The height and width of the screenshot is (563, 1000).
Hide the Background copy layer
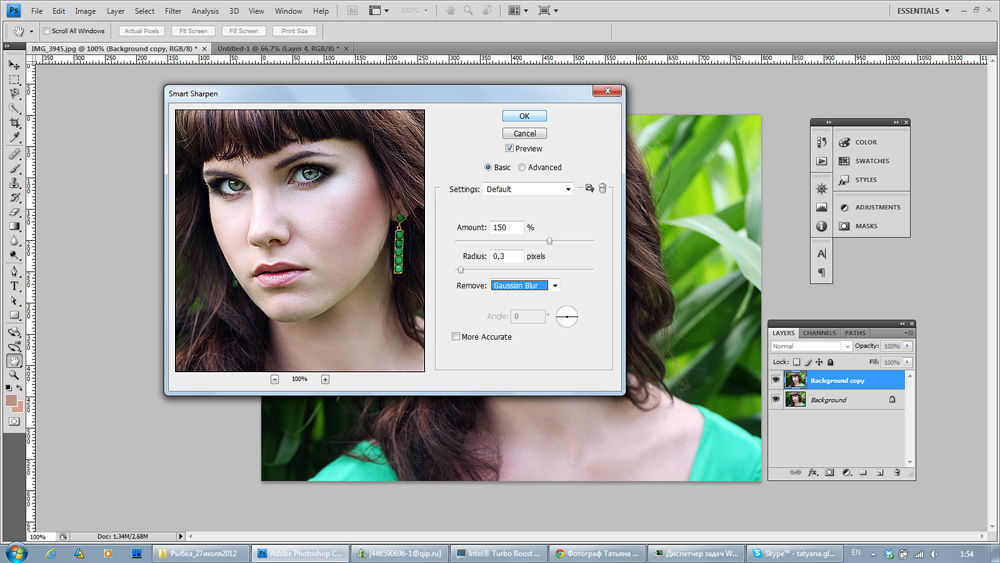click(776, 380)
